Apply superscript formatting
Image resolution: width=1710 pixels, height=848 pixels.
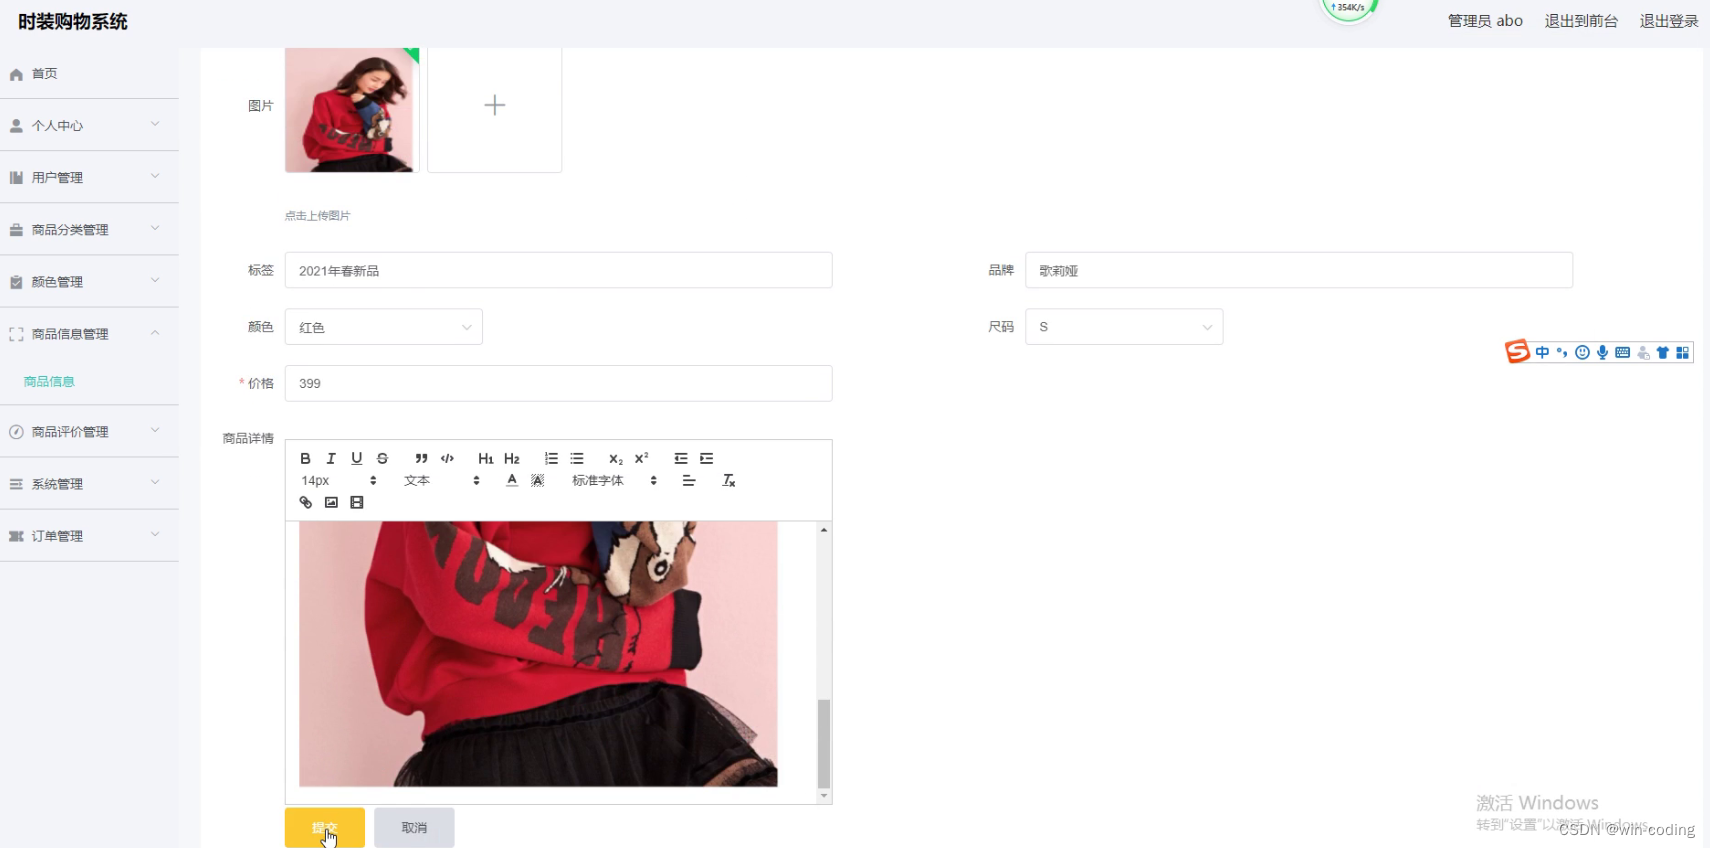coord(642,458)
